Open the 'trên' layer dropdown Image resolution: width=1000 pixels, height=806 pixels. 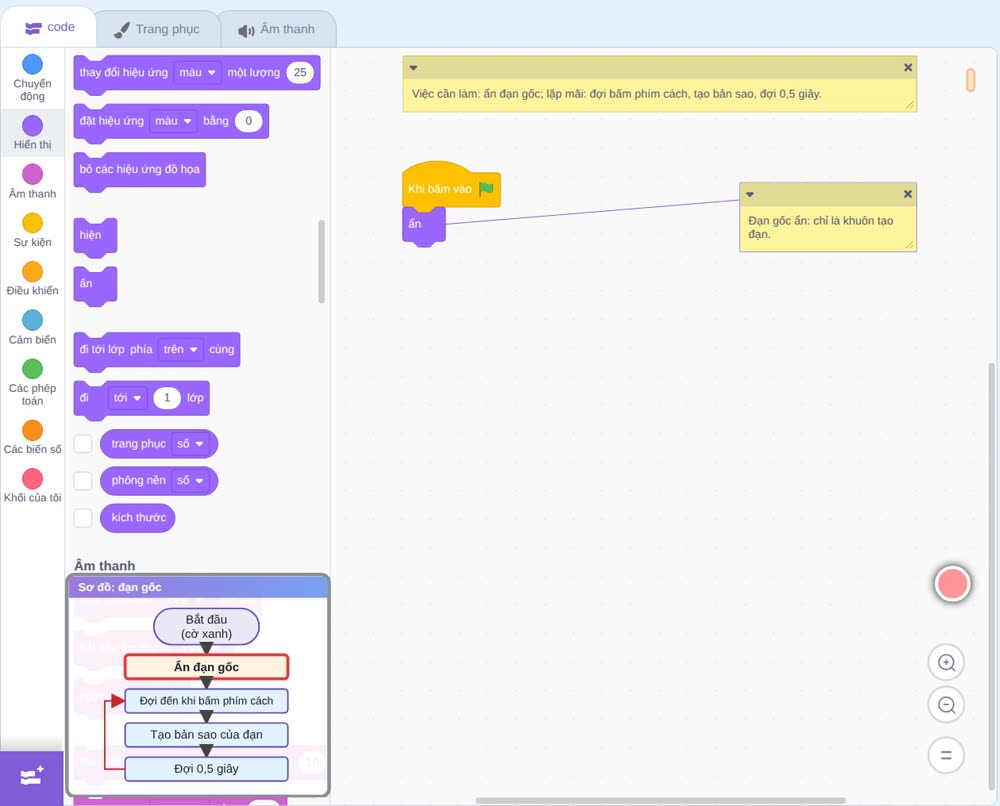181,349
